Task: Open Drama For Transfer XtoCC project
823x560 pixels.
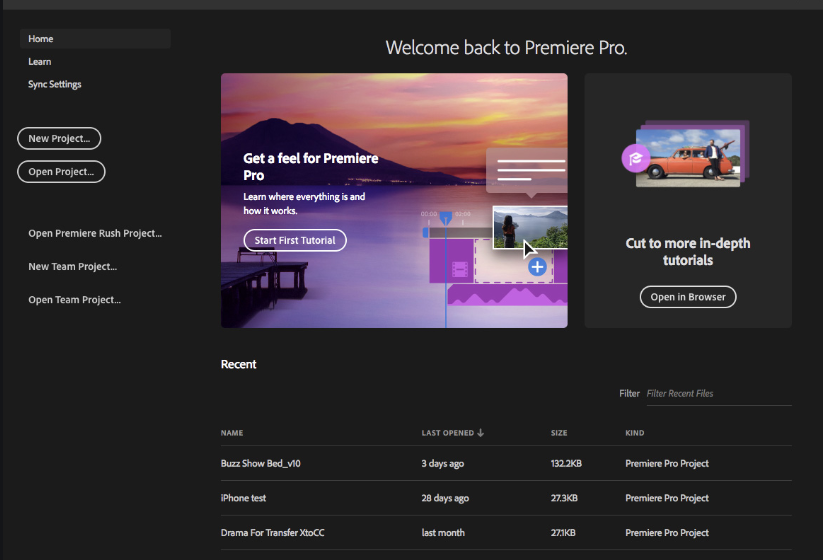Action: tap(272, 533)
